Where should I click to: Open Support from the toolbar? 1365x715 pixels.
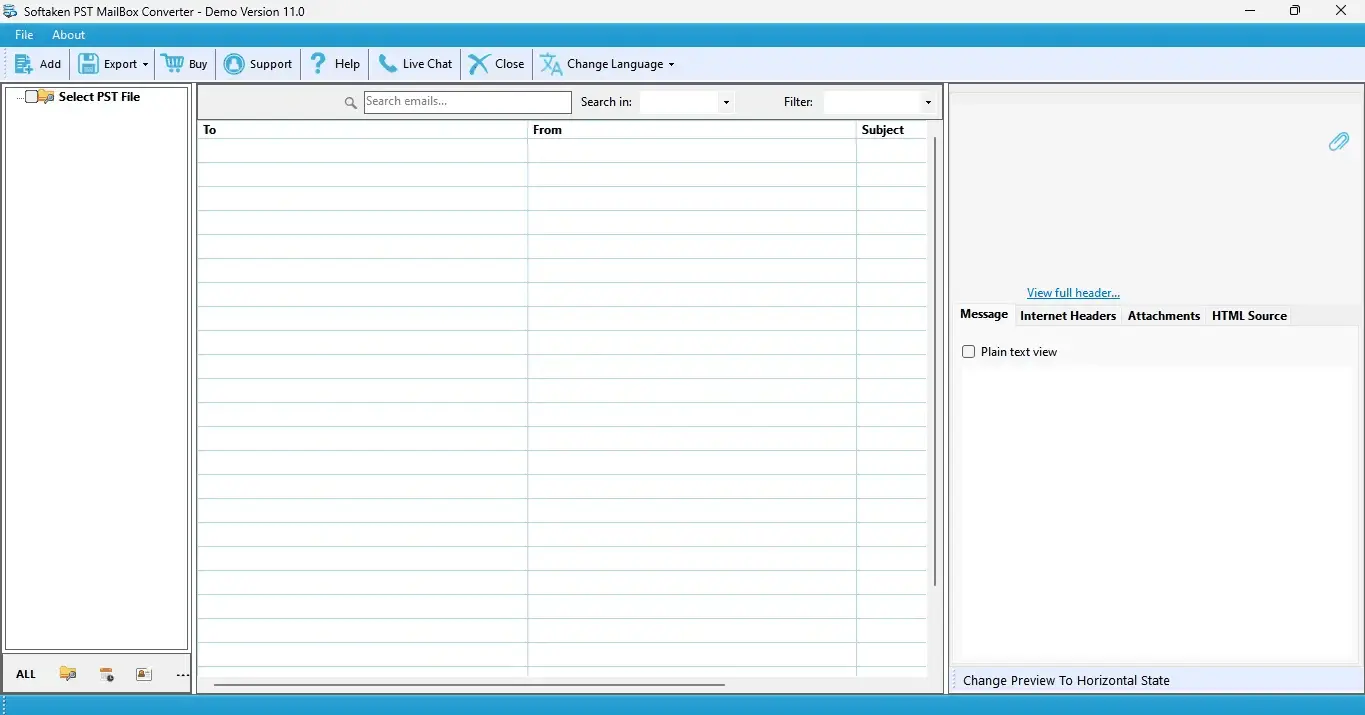click(x=258, y=64)
